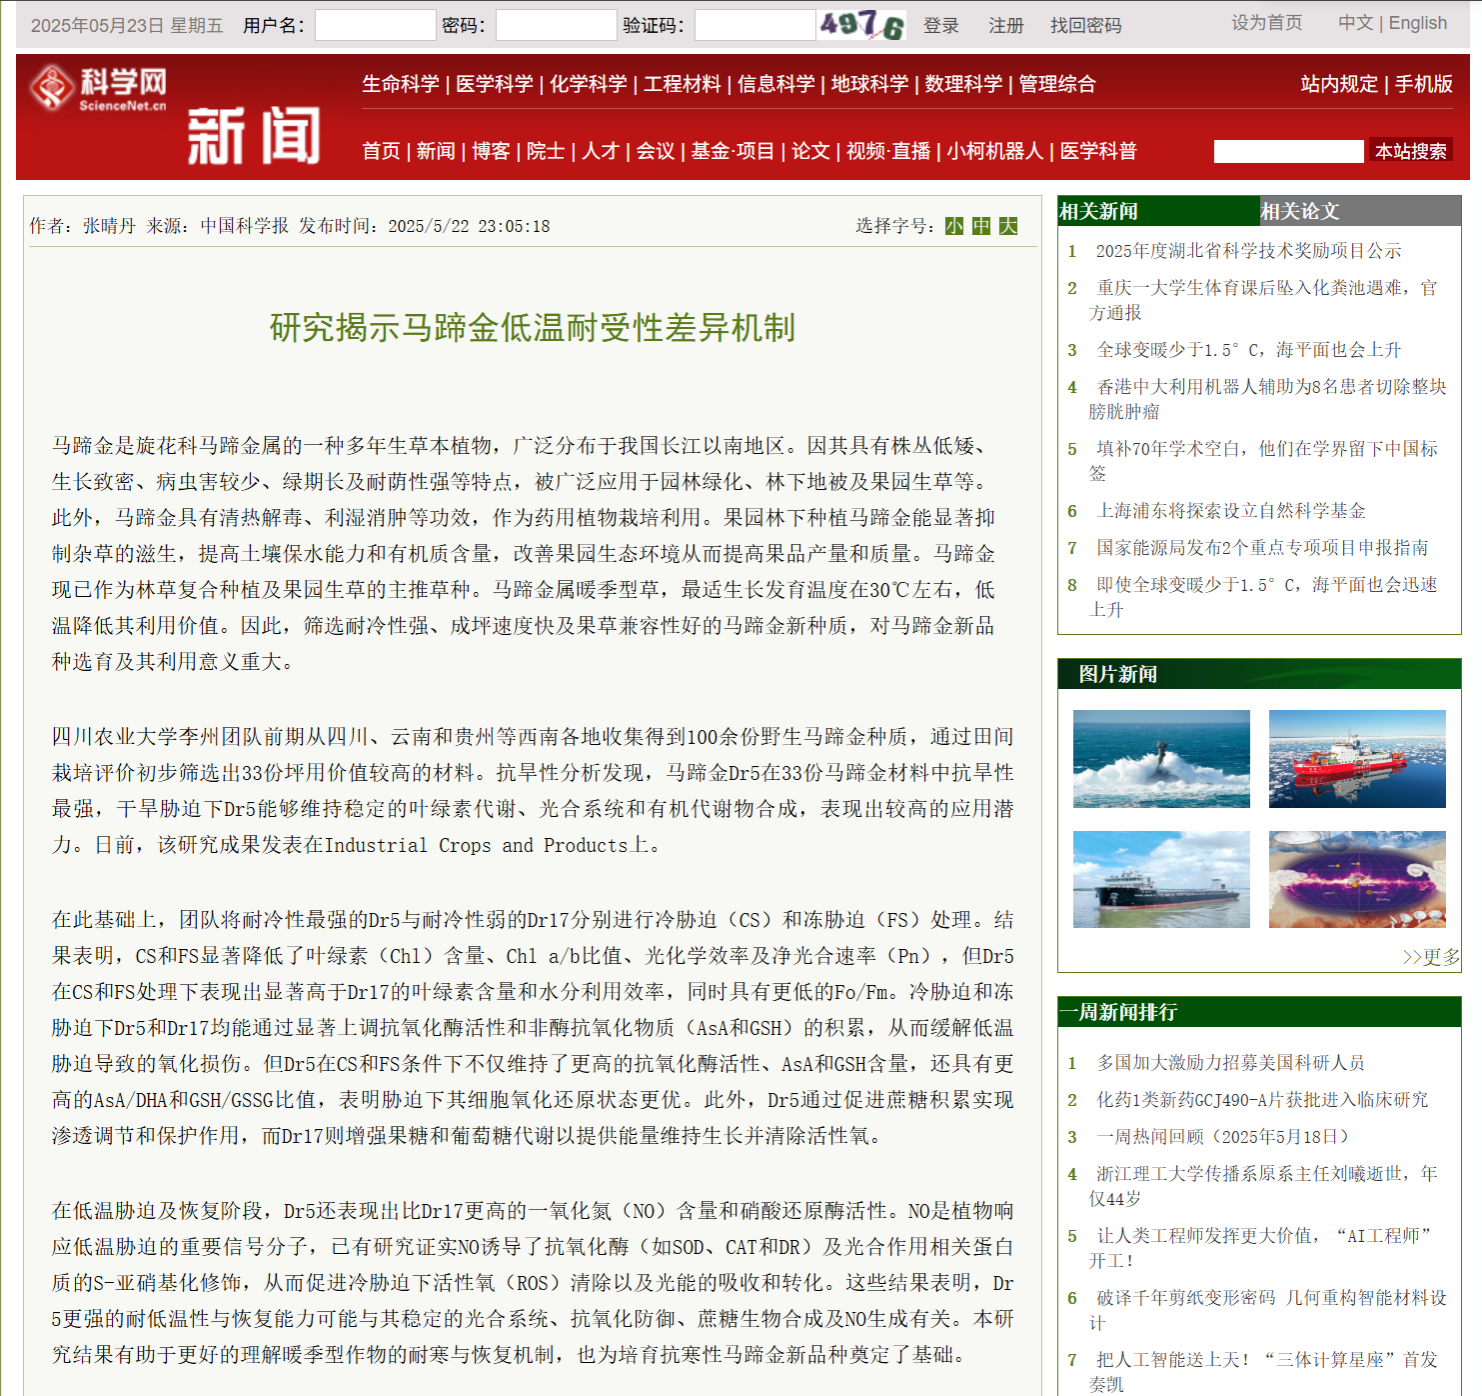Open 视频·直播 section

(x=888, y=151)
